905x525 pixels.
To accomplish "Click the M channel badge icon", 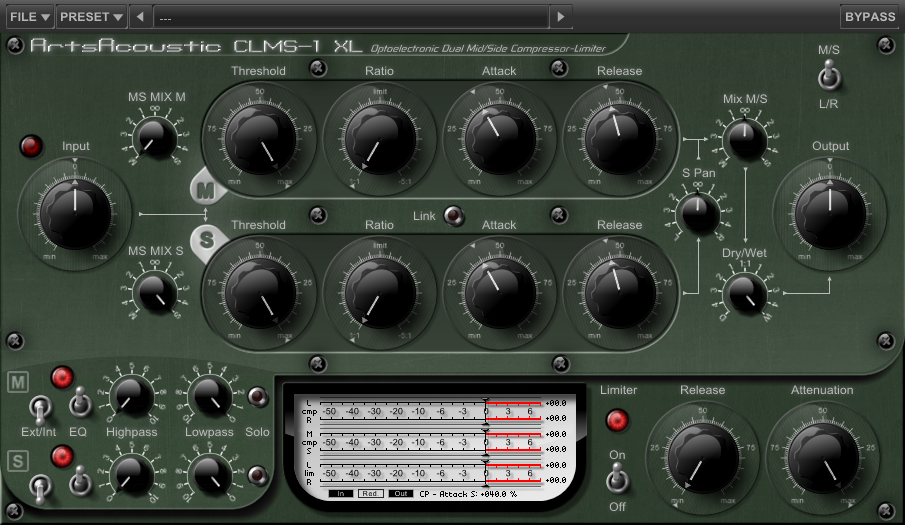I will [x=204, y=187].
